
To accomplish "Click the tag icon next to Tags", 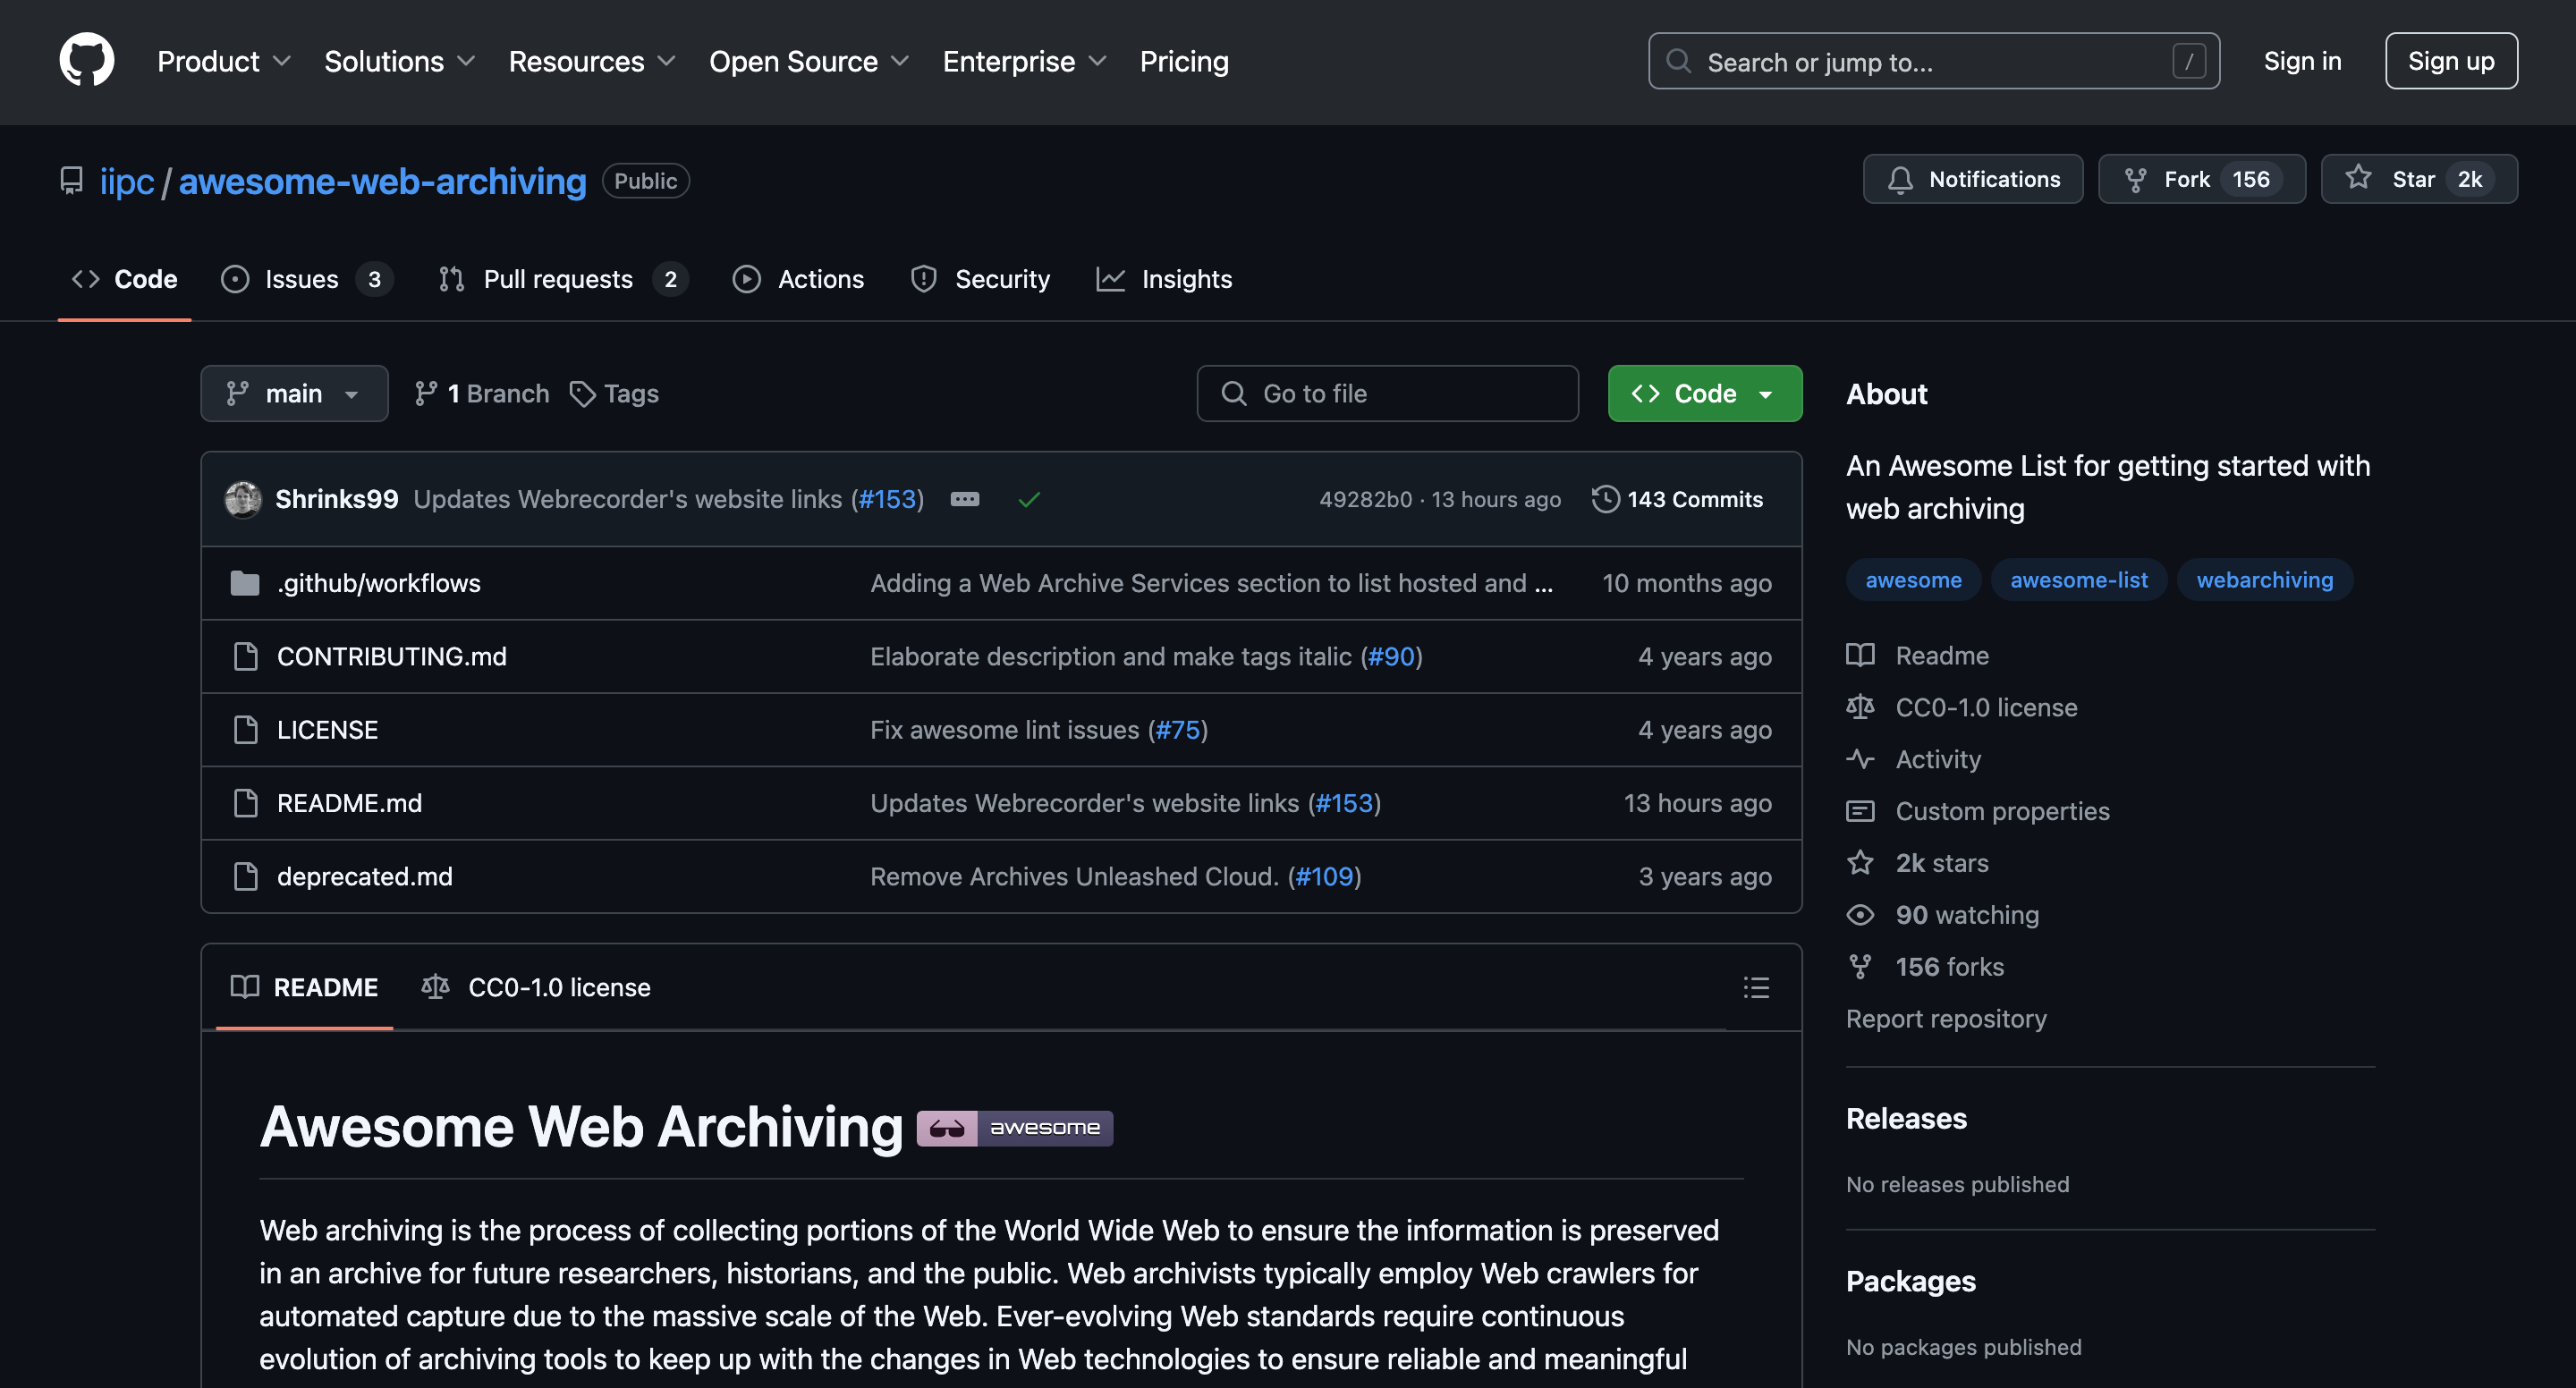I will 582,394.
